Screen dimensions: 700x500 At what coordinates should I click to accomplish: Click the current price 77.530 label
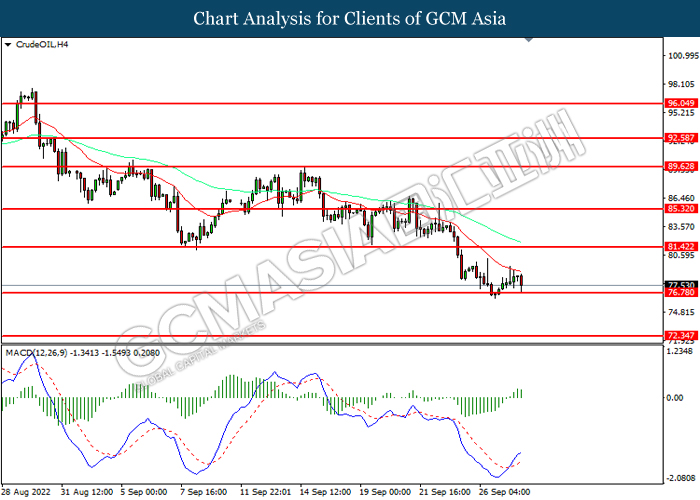click(681, 284)
